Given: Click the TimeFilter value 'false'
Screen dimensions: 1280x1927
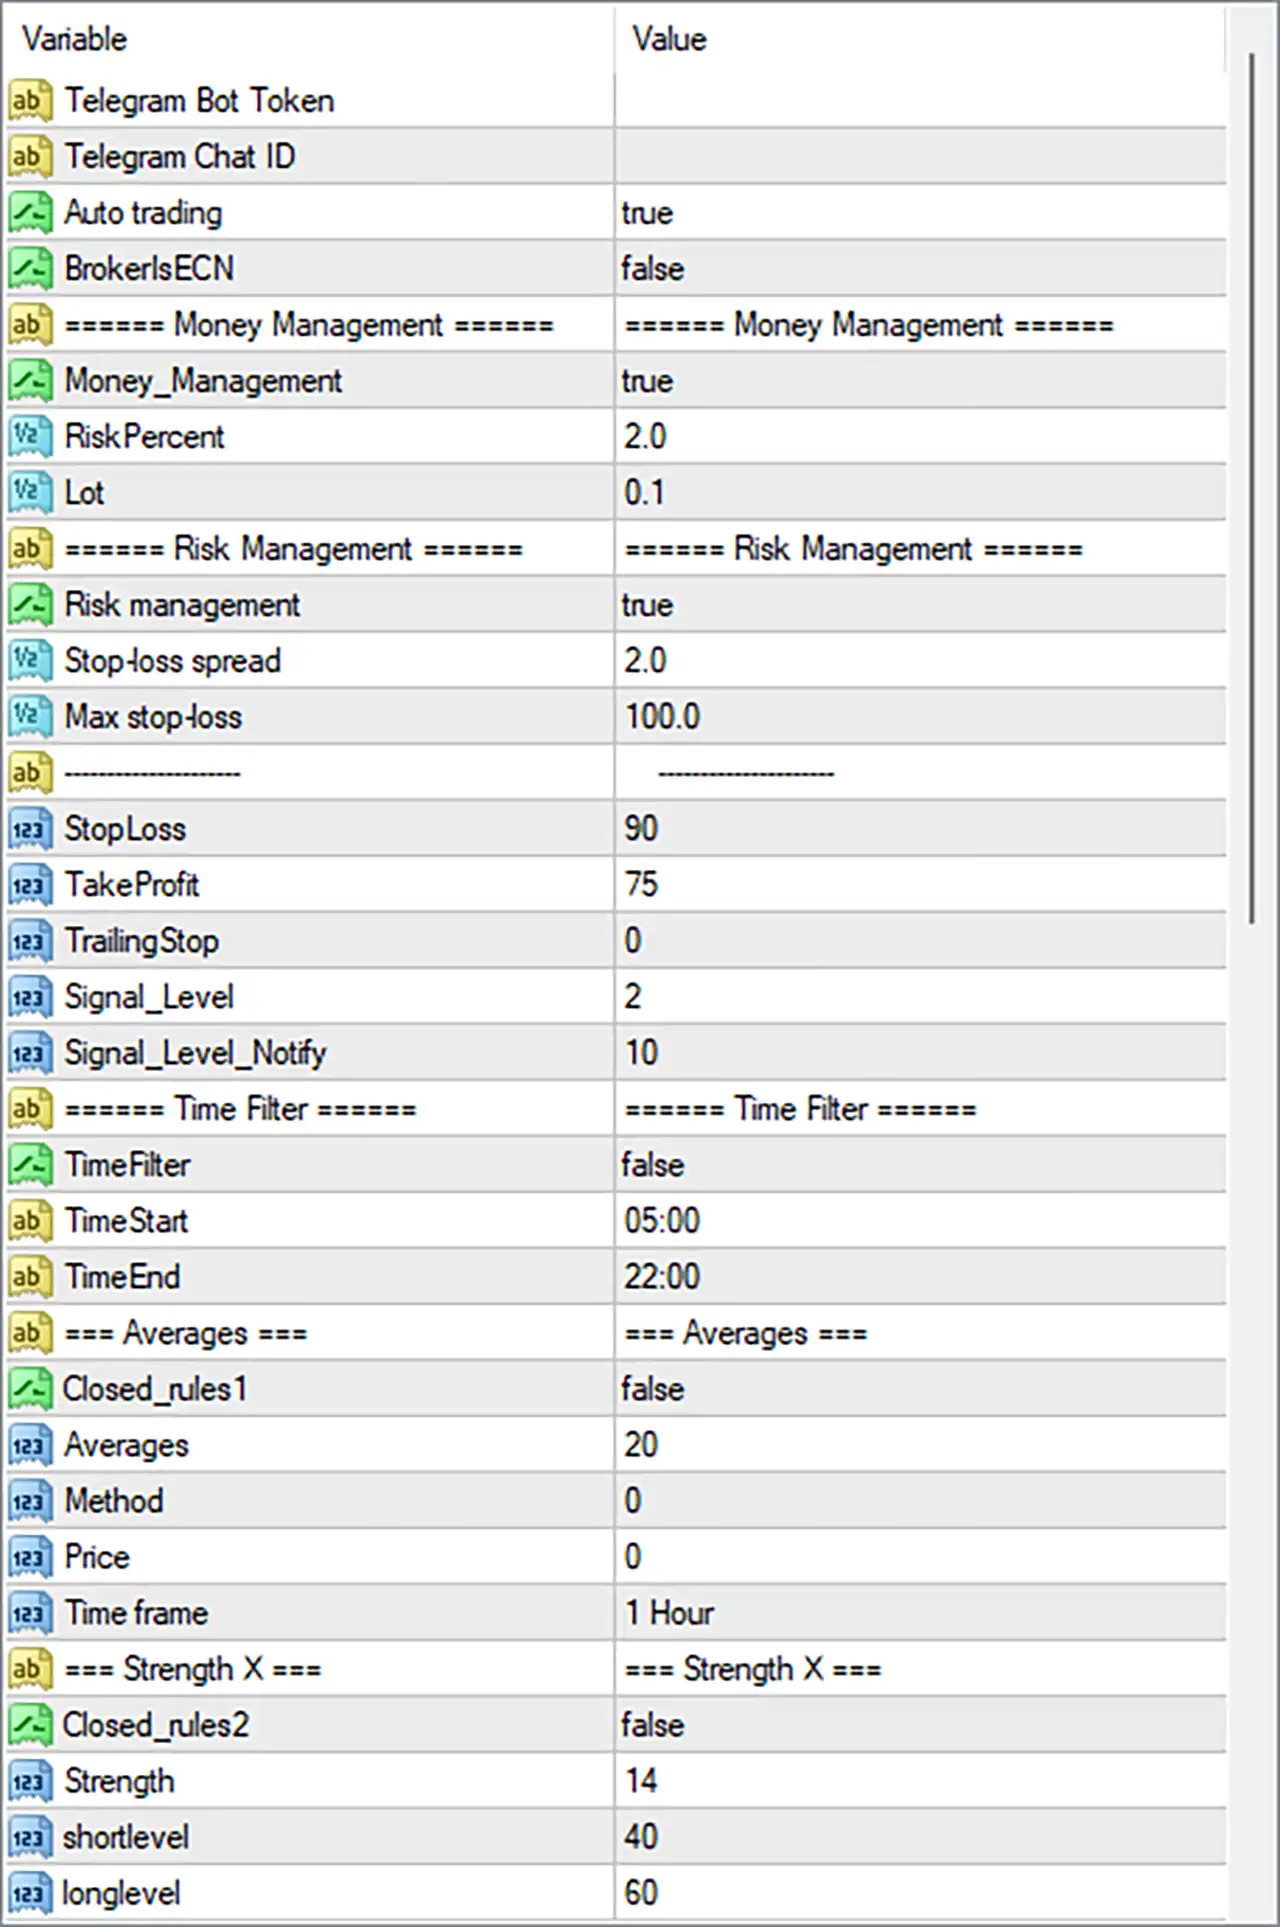Looking at the screenshot, I should [652, 1165].
